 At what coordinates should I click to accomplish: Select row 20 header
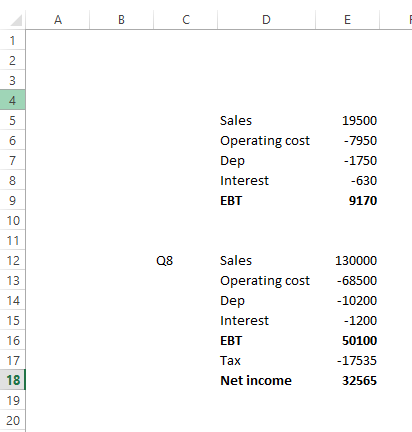pyautogui.click(x=12, y=420)
